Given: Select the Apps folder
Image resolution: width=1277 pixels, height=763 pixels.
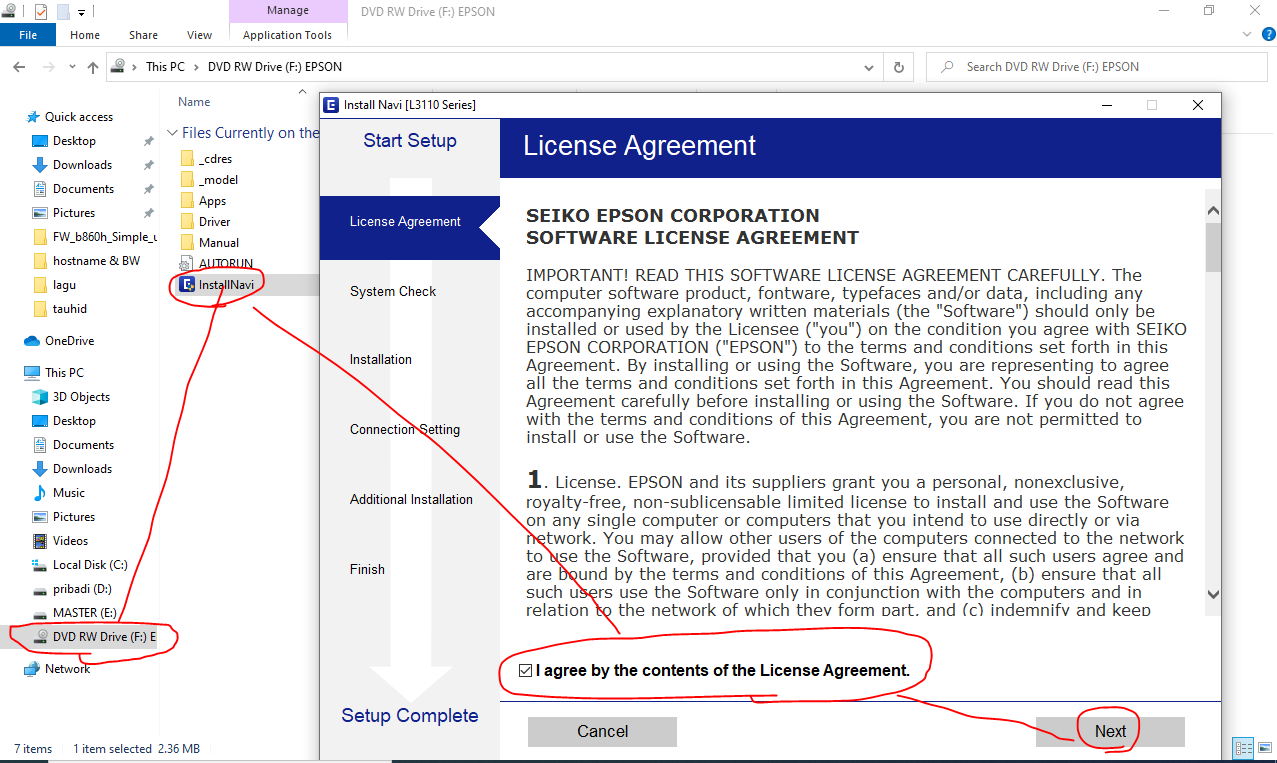Looking at the screenshot, I should pyautogui.click(x=212, y=201).
